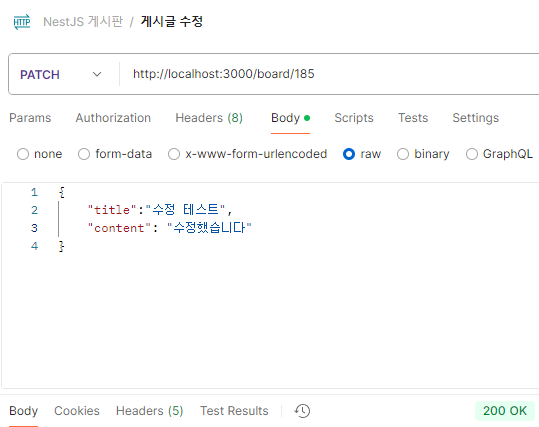Click the request URL input field
Viewport: 539px width, 427px height.
pyautogui.click(x=330, y=74)
